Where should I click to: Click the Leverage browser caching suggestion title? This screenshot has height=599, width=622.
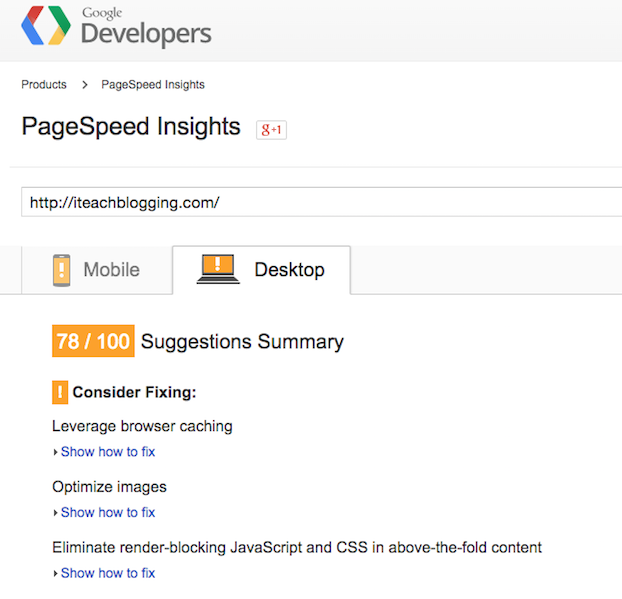(142, 426)
